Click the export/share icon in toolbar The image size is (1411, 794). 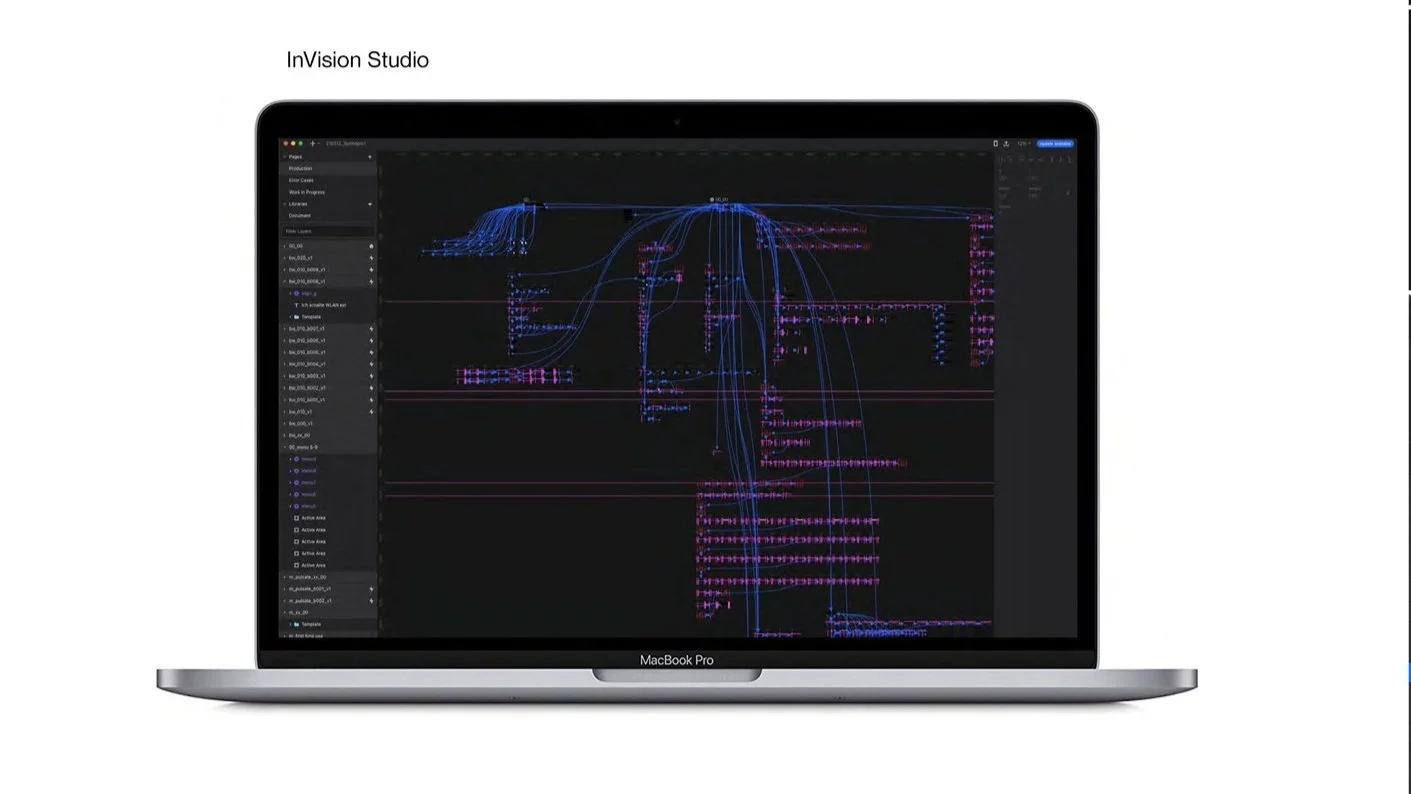[1006, 144]
